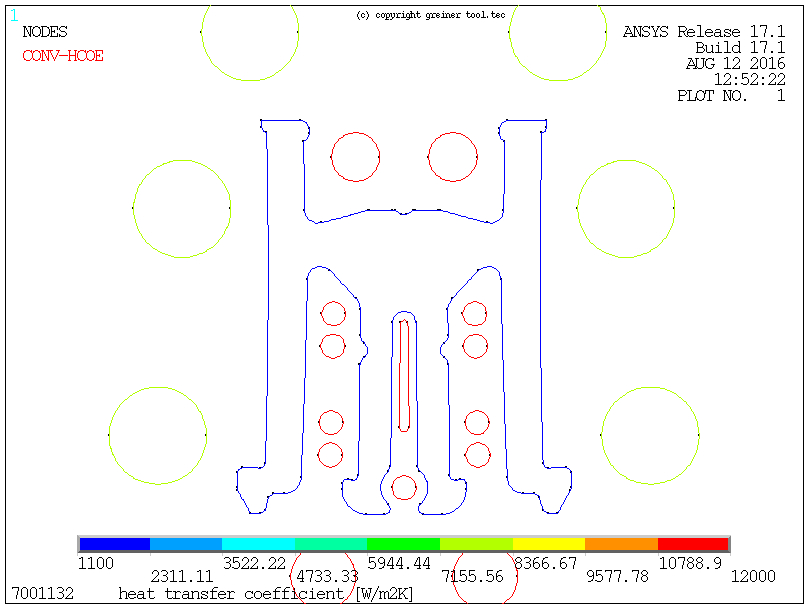Click the 8366.67 legend value

546,563
